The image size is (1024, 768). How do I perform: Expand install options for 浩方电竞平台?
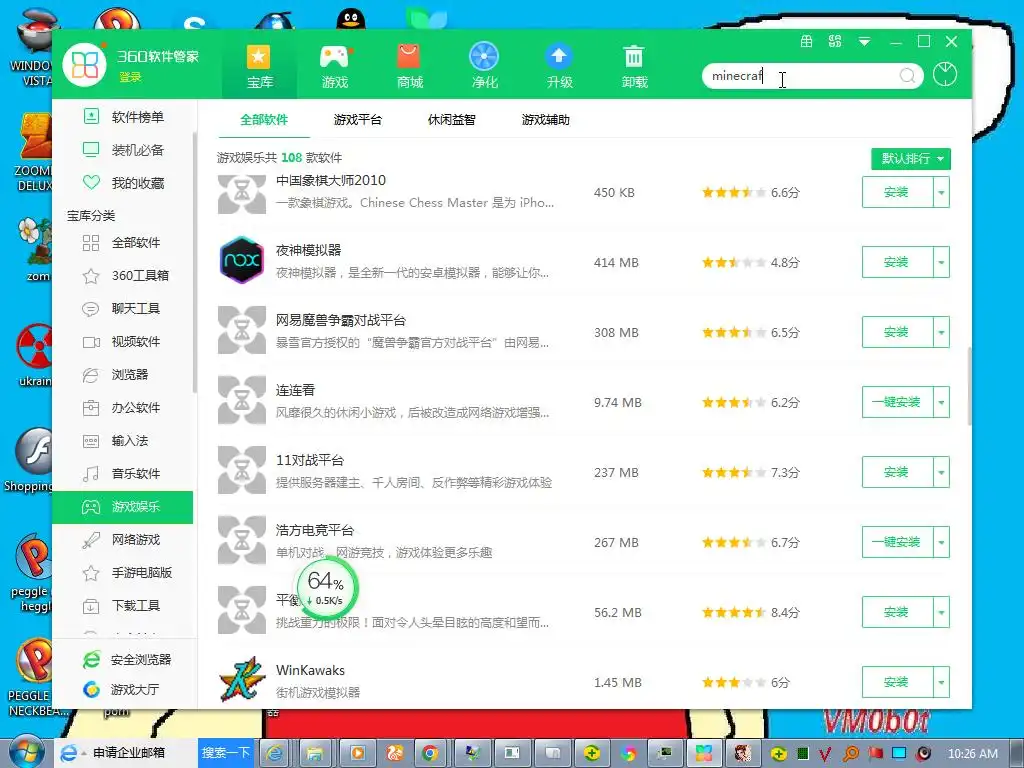click(941, 542)
